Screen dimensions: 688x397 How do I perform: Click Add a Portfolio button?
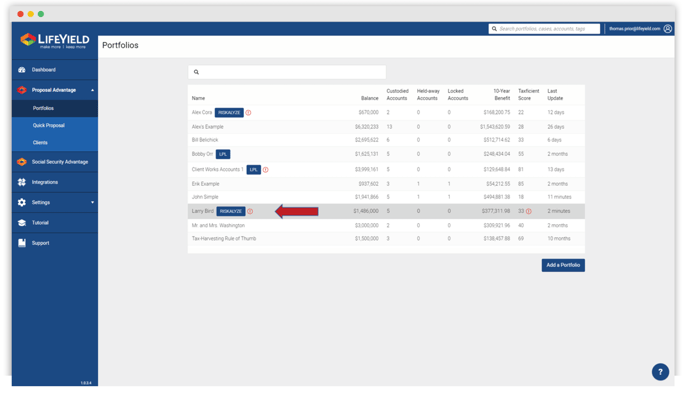tap(563, 265)
